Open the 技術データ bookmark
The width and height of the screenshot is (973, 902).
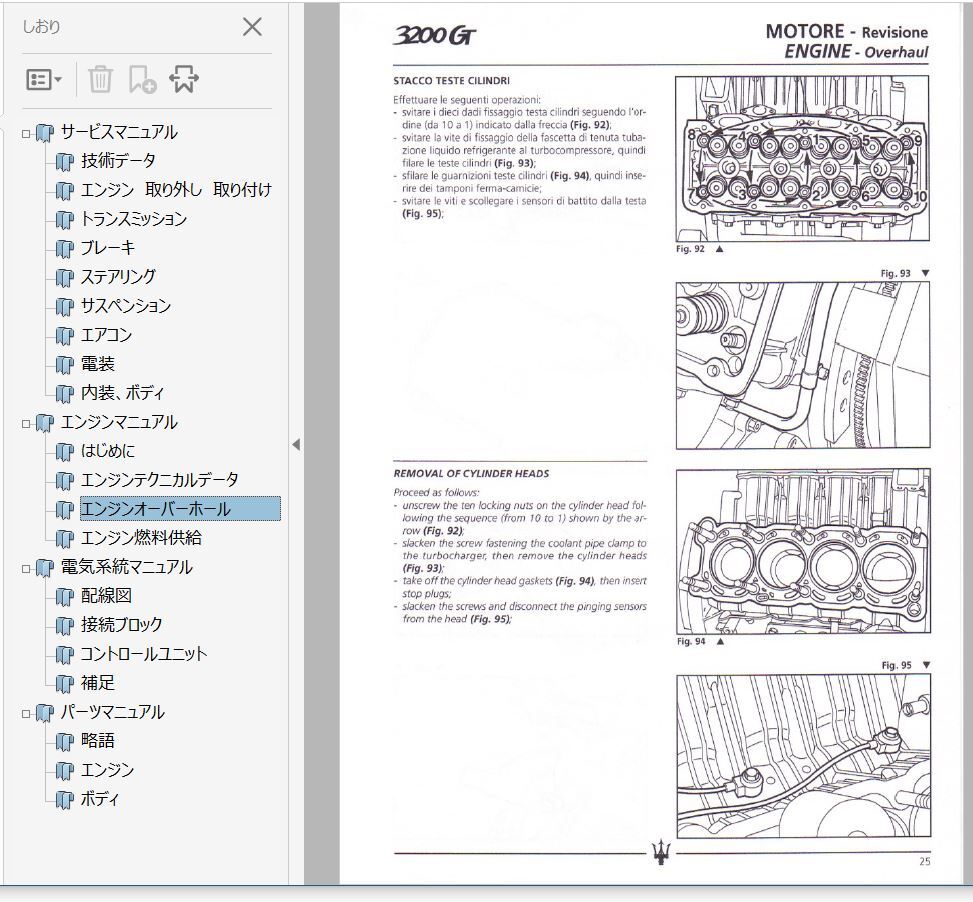click(x=119, y=161)
